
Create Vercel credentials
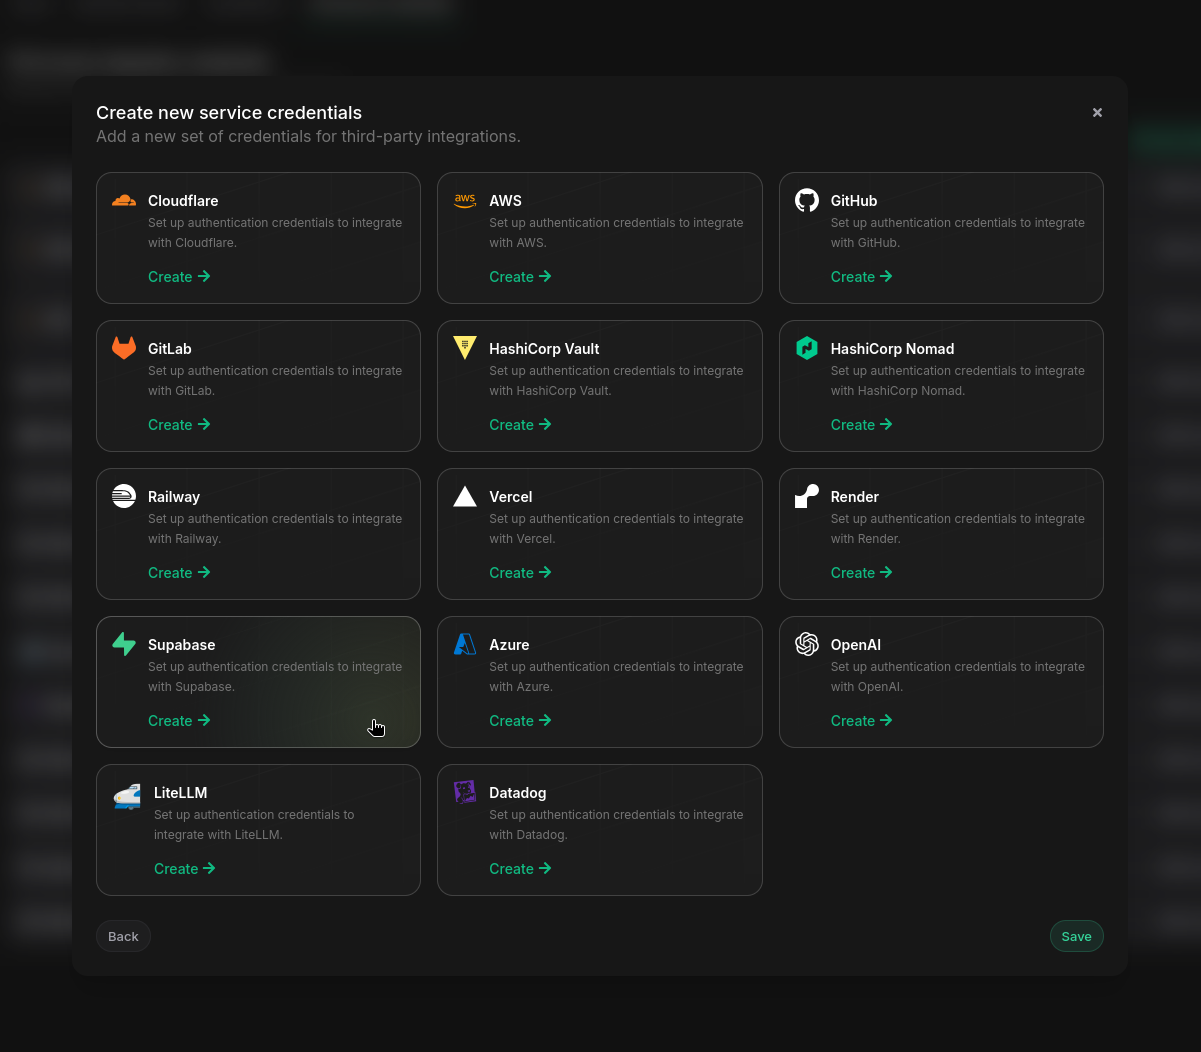(x=520, y=573)
